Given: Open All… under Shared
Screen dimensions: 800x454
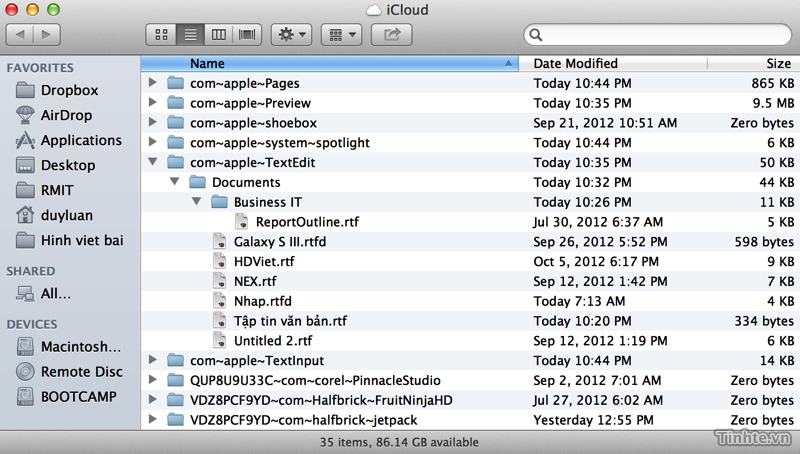Looking at the screenshot, I should coord(43,294).
